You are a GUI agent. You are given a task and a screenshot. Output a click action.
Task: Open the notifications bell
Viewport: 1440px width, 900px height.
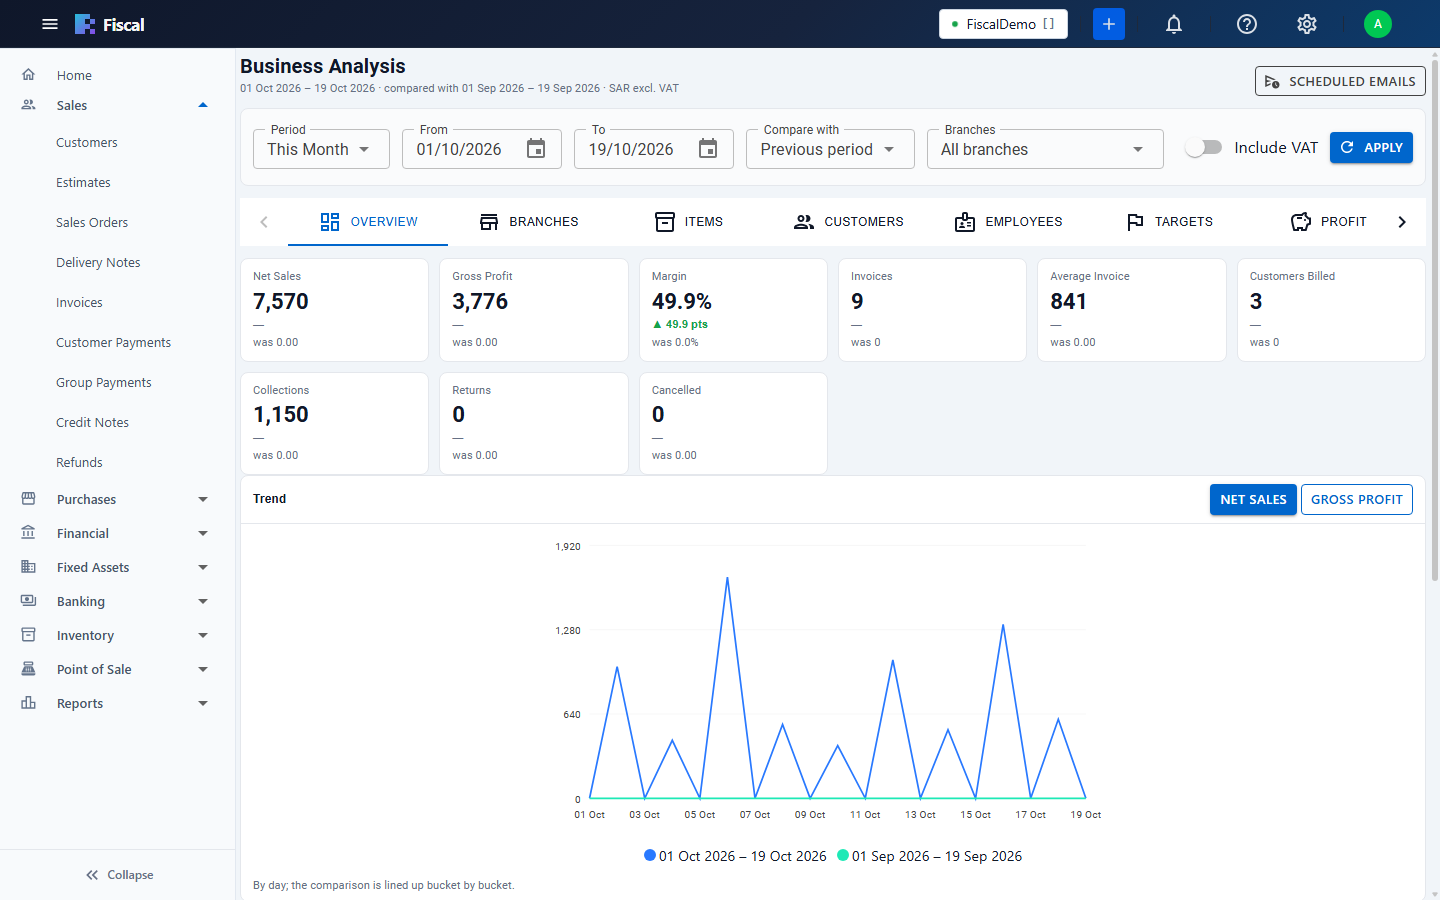point(1174,24)
